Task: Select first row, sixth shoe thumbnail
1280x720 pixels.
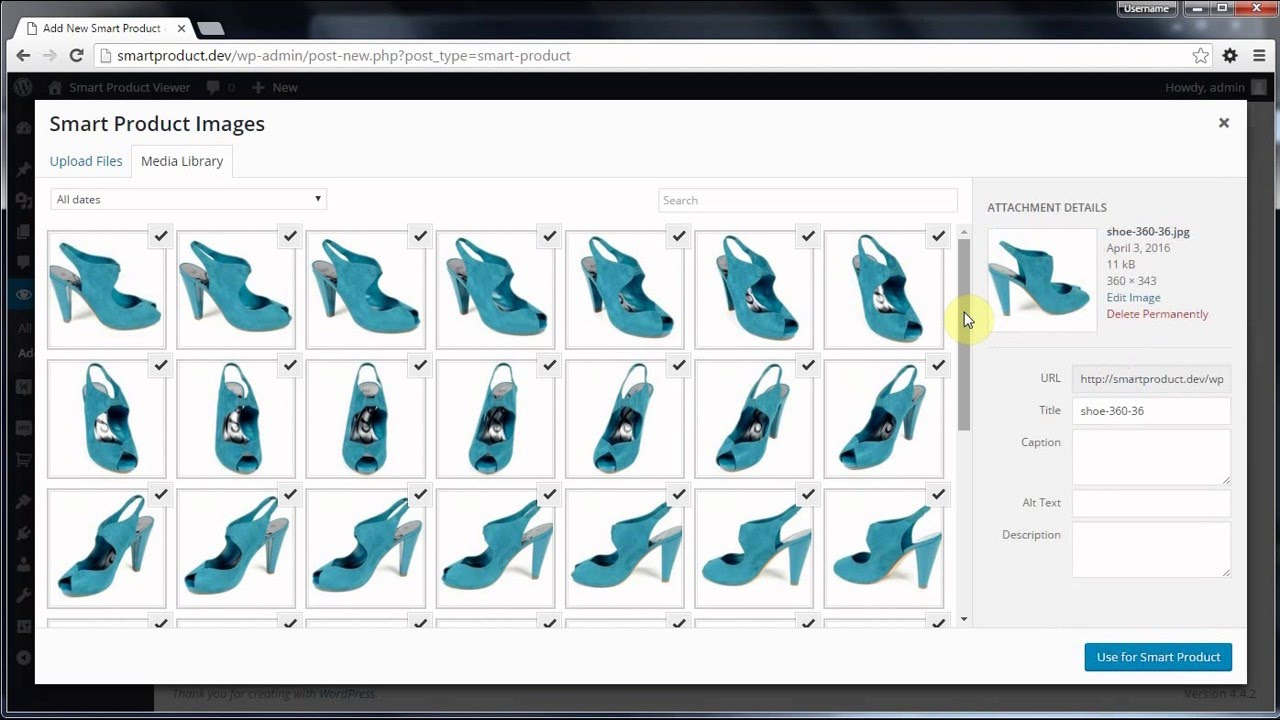Action: 754,290
